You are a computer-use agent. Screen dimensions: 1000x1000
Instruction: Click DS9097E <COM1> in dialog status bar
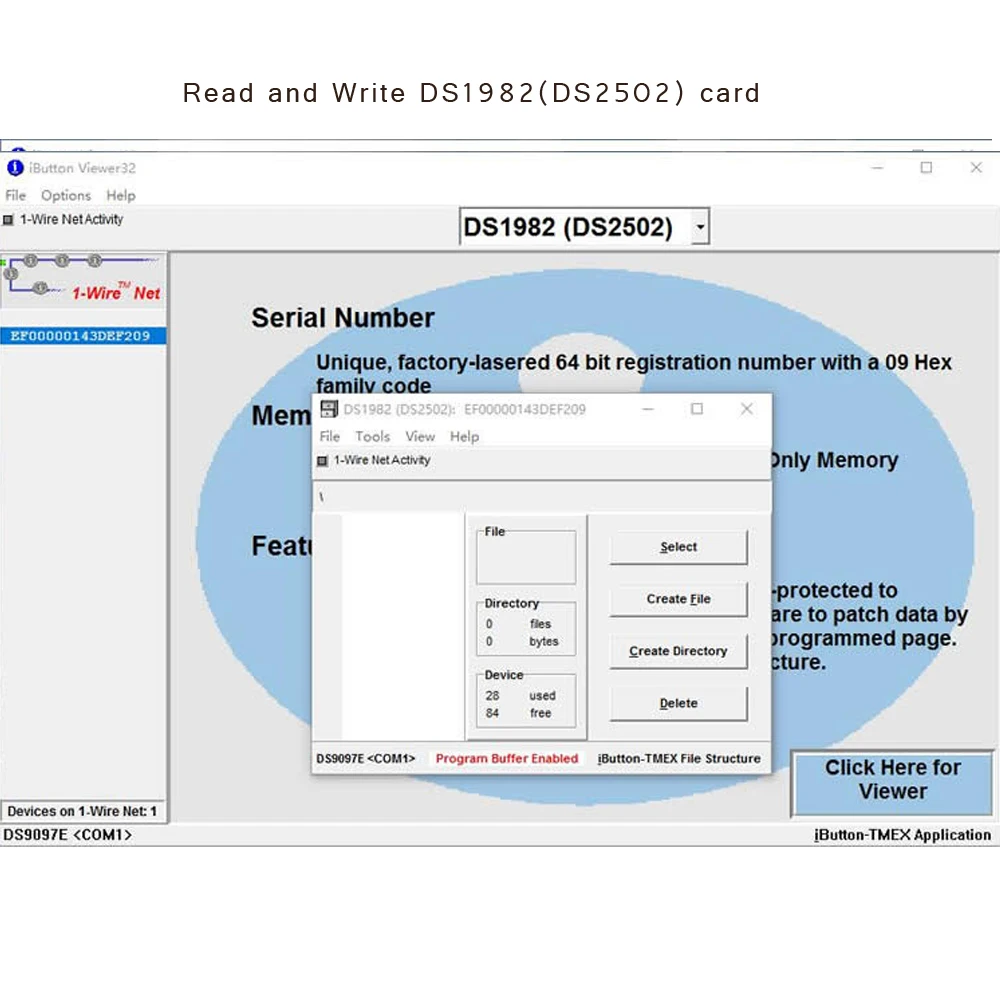[365, 758]
